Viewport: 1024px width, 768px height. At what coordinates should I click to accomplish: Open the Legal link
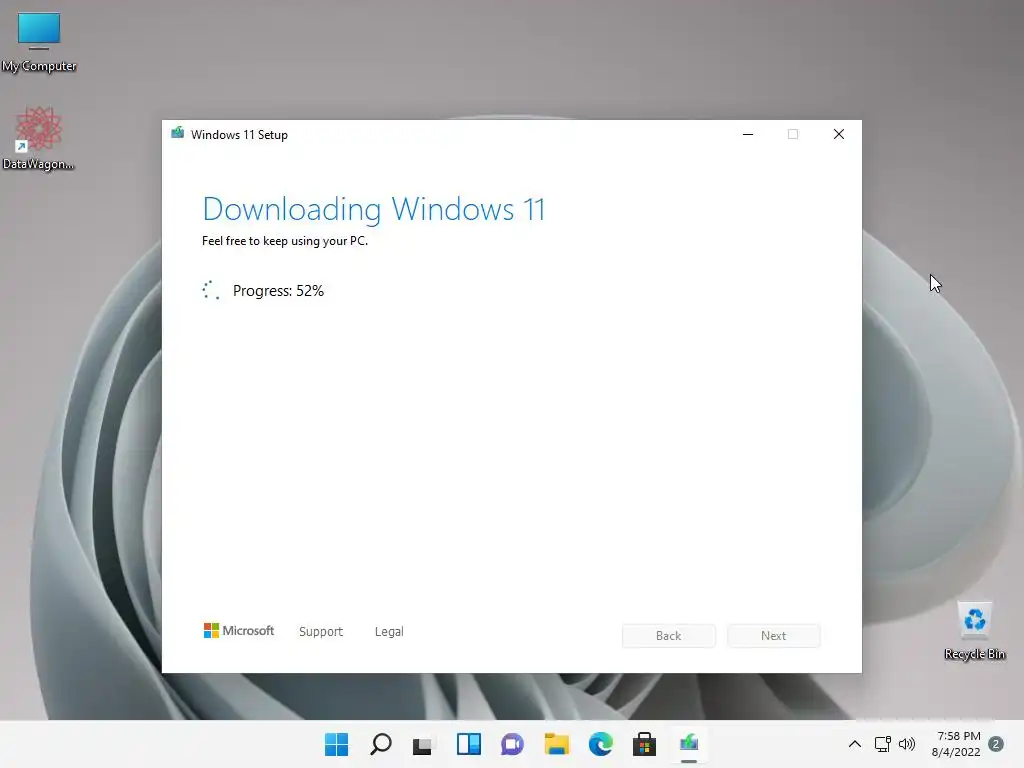[389, 632]
